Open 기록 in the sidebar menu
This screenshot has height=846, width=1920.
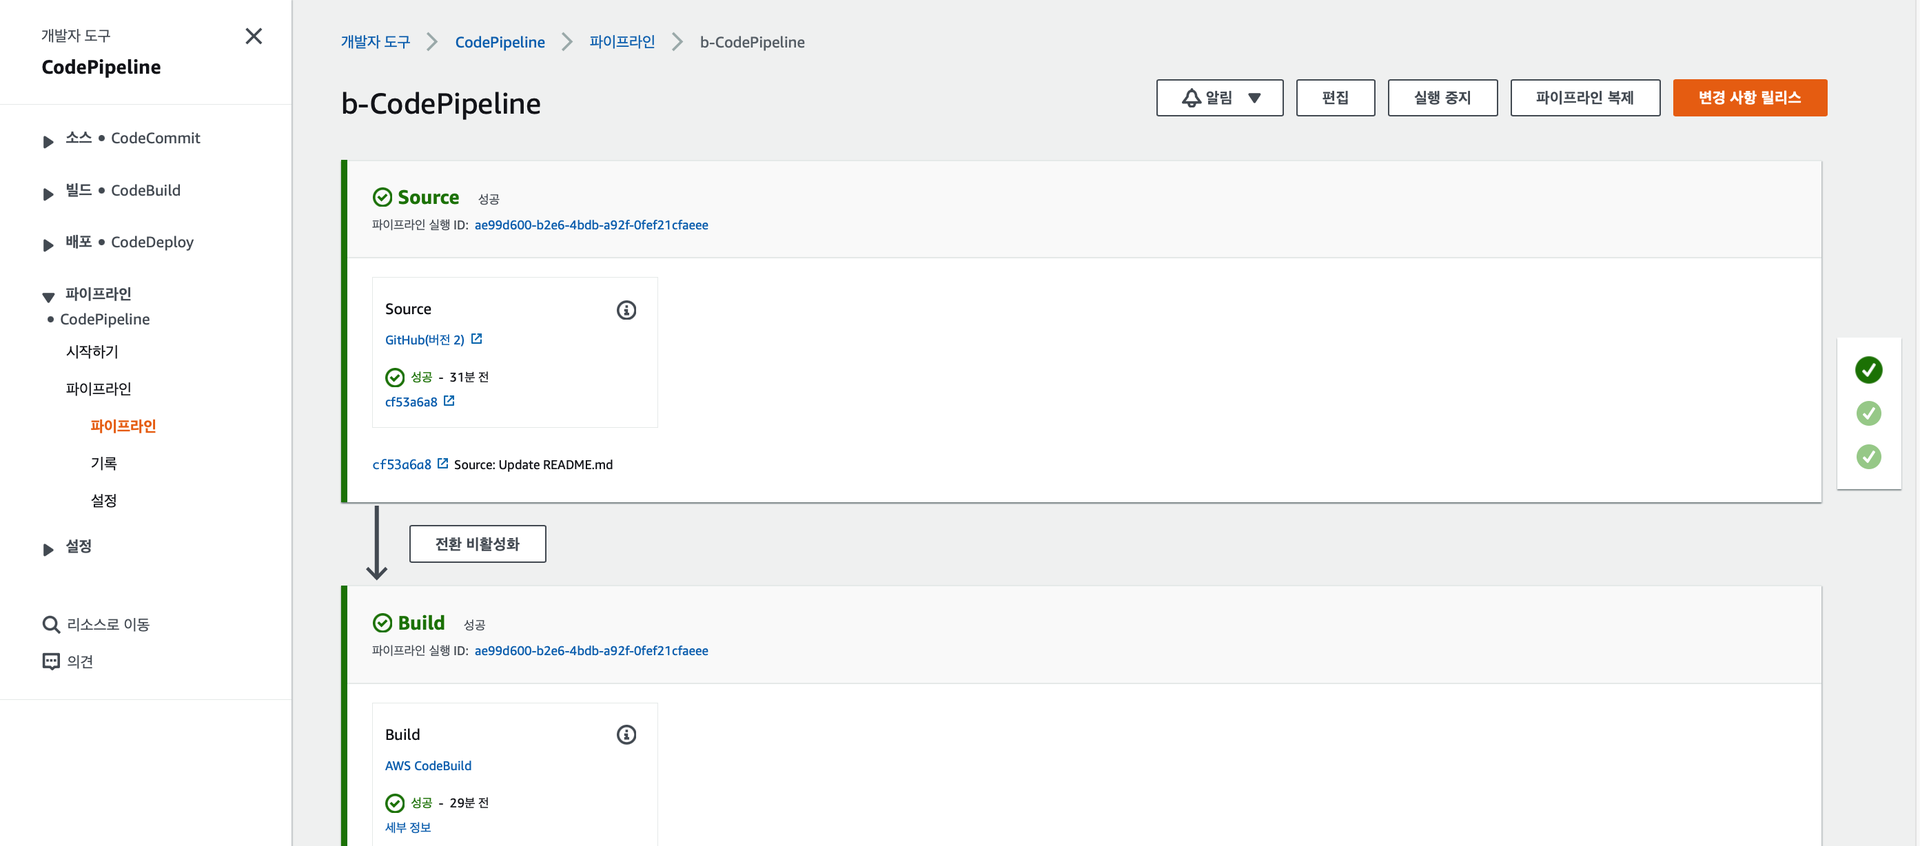104,463
